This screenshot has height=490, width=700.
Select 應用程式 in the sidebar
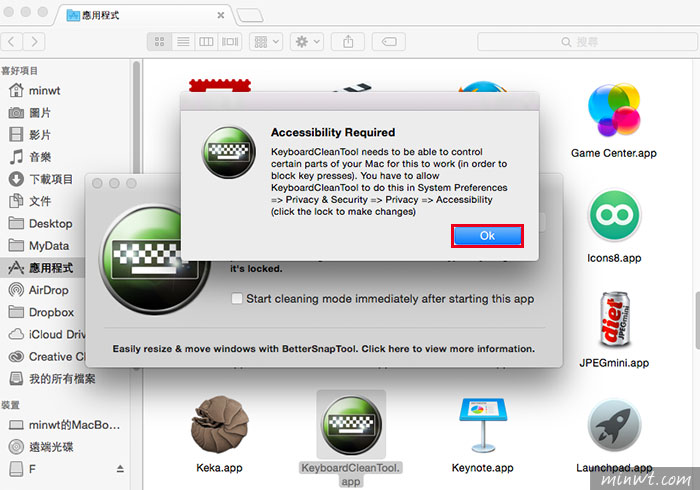click(42, 268)
